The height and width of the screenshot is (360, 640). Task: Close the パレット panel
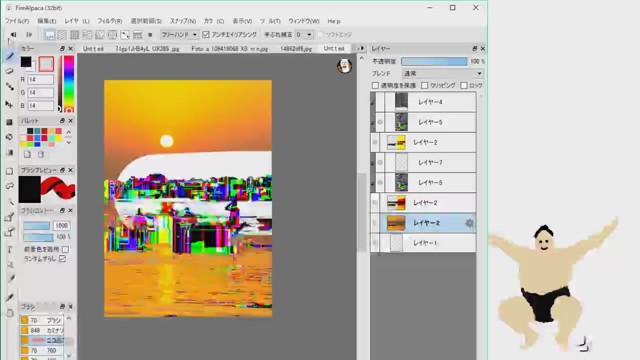click(71, 121)
